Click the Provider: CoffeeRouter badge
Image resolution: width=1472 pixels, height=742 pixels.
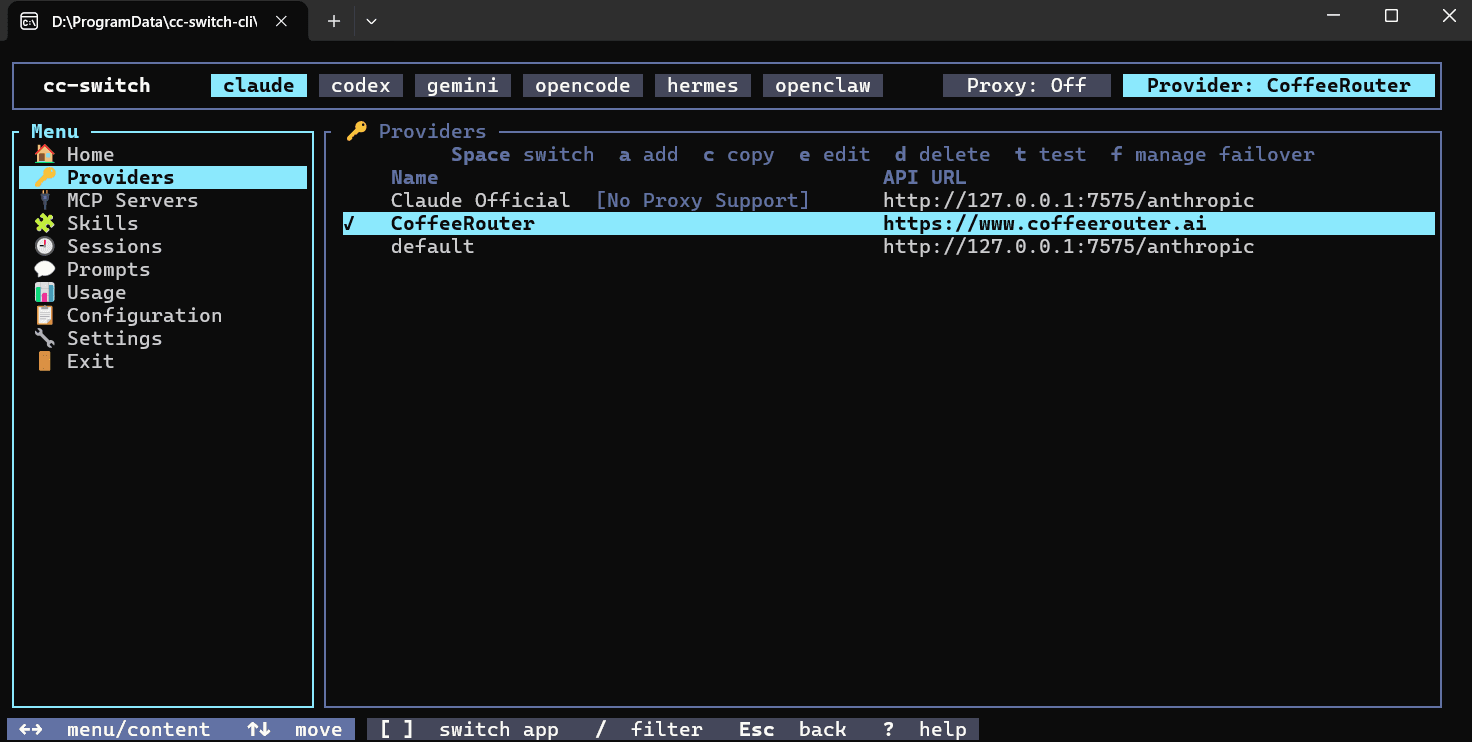click(1279, 85)
